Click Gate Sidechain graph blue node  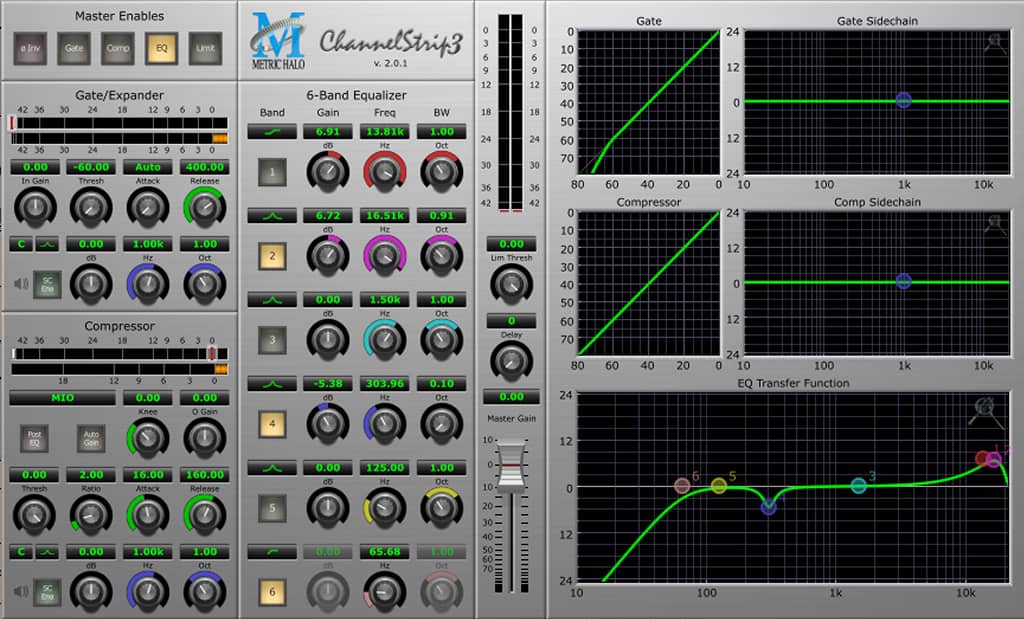coord(903,100)
